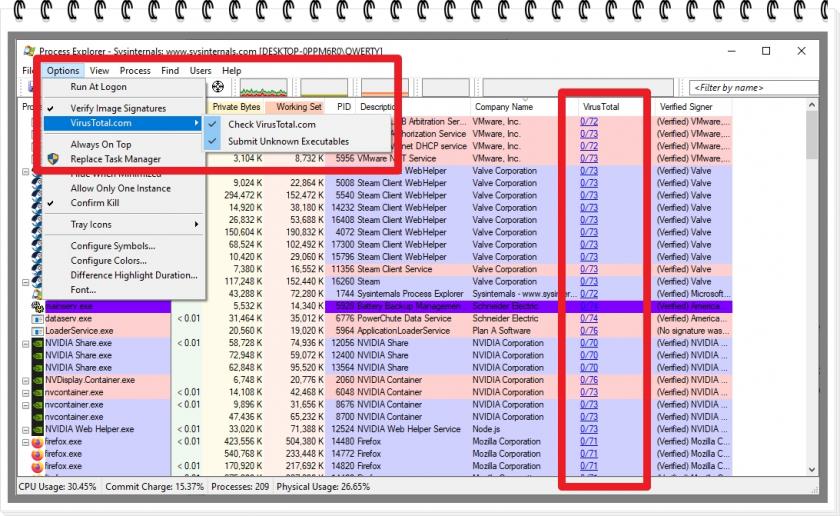
Task: Click the Replace Task Manager shield icon
Action: coord(53,159)
